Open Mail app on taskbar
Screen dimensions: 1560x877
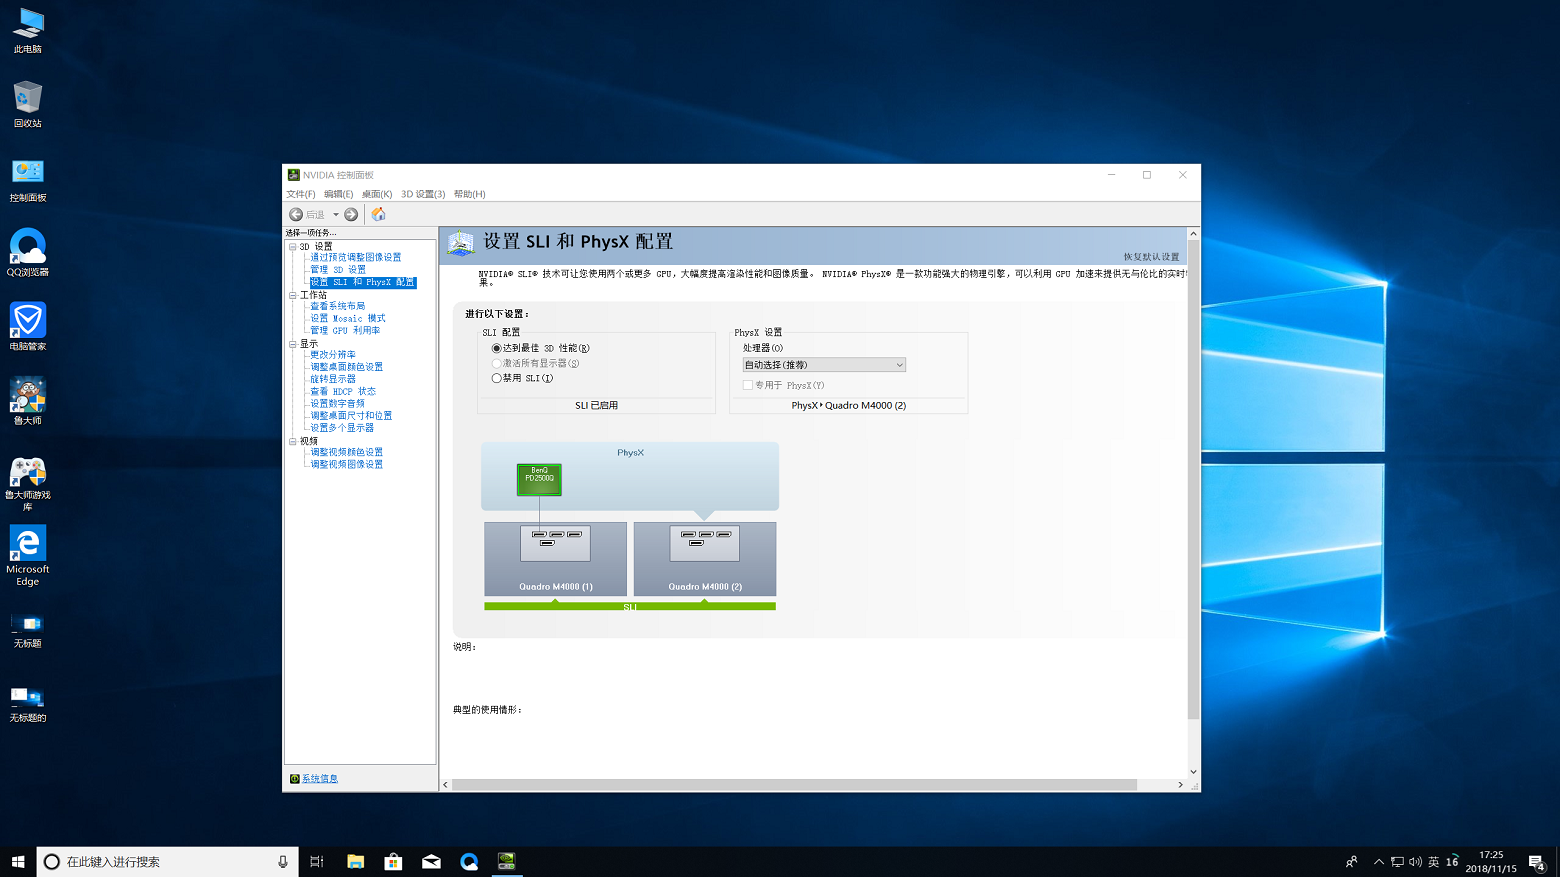pos(431,862)
